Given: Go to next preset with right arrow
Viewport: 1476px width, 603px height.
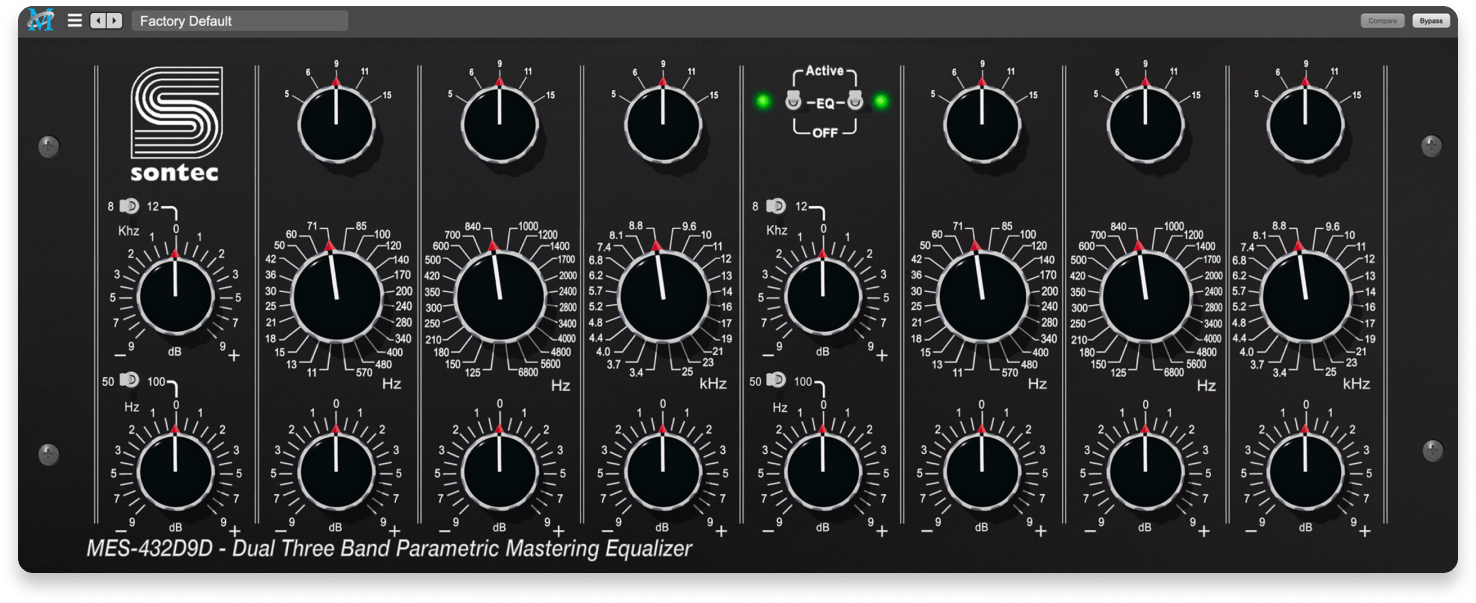Looking at the screenshot, I should [x=115, y=20].
